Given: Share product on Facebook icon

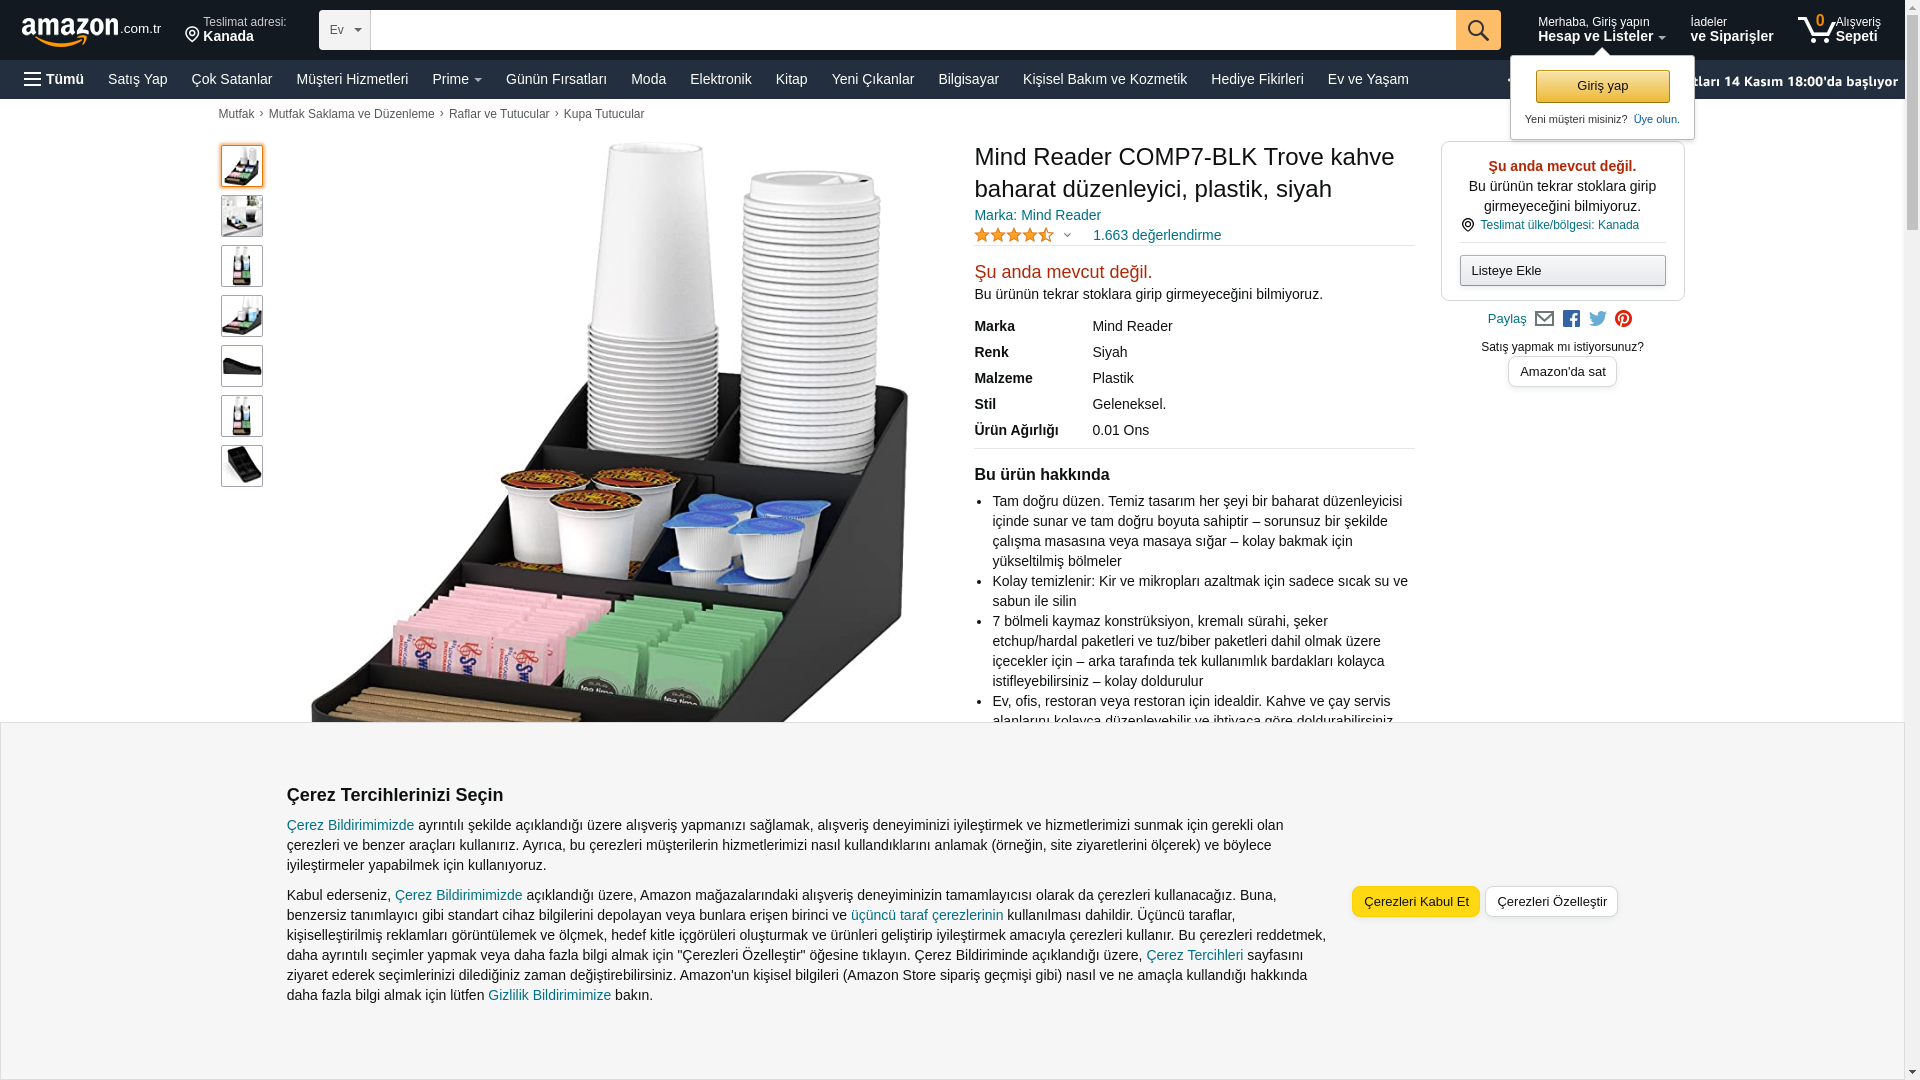Looking at the screenshot, I should coord(1571,319).
